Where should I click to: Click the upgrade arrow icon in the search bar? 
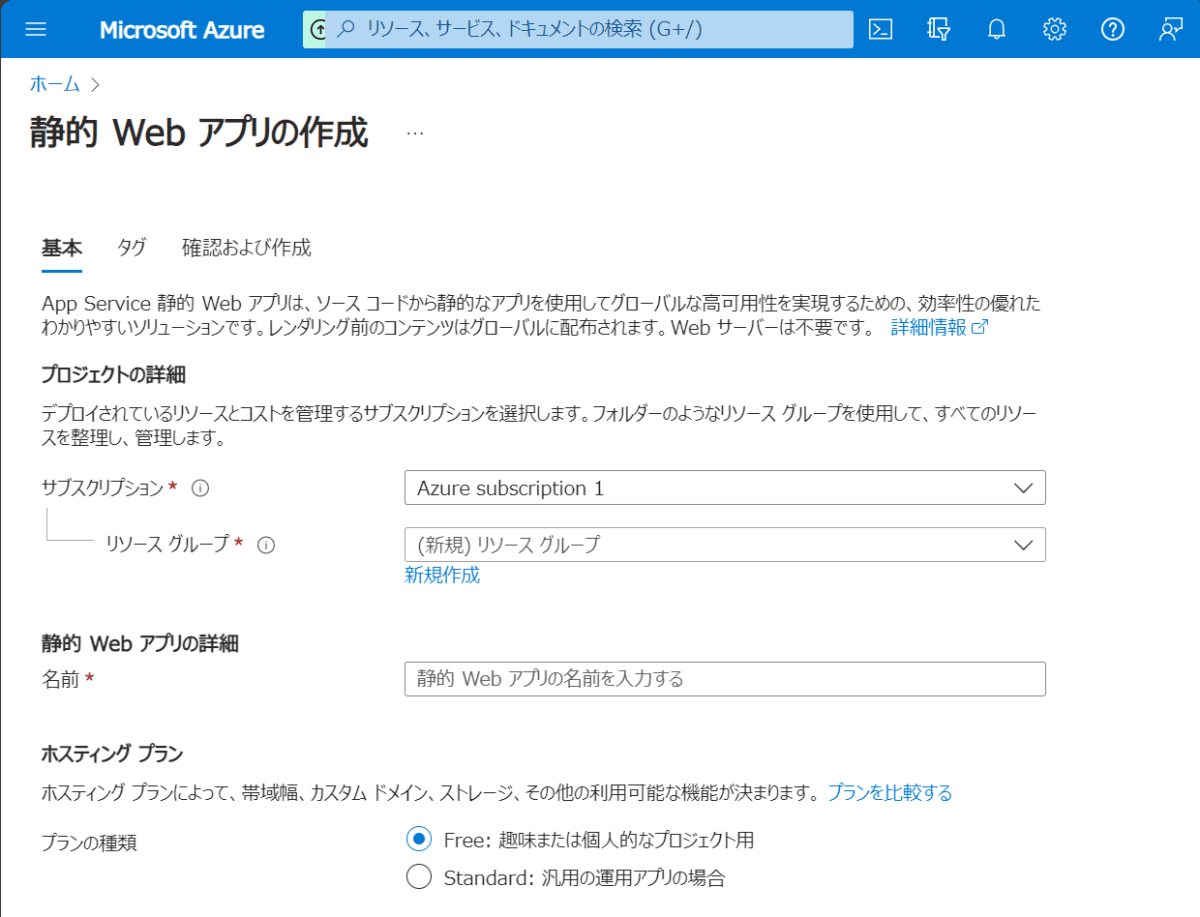(x=318, y=30)
